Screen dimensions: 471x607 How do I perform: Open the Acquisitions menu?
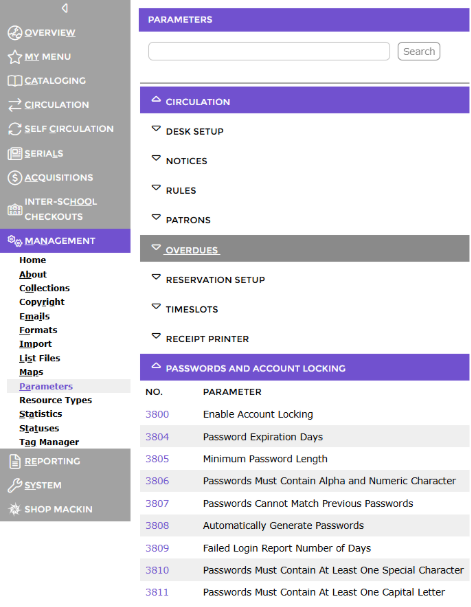[59, 178]
